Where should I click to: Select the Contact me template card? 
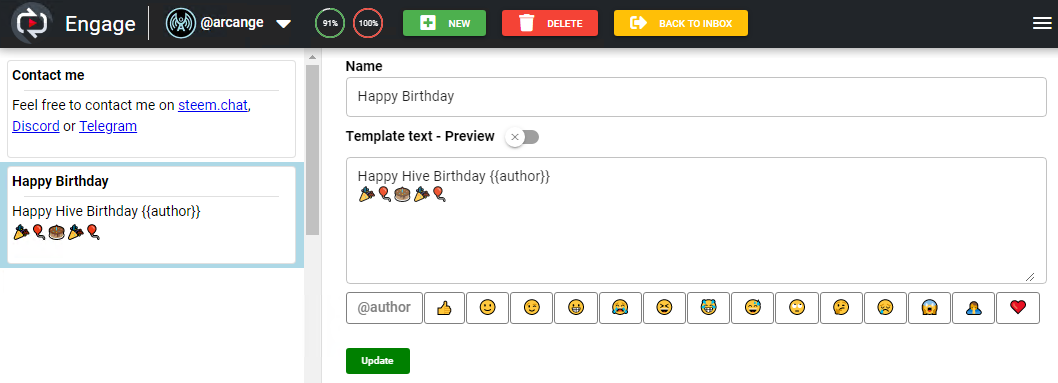(151, 109)
